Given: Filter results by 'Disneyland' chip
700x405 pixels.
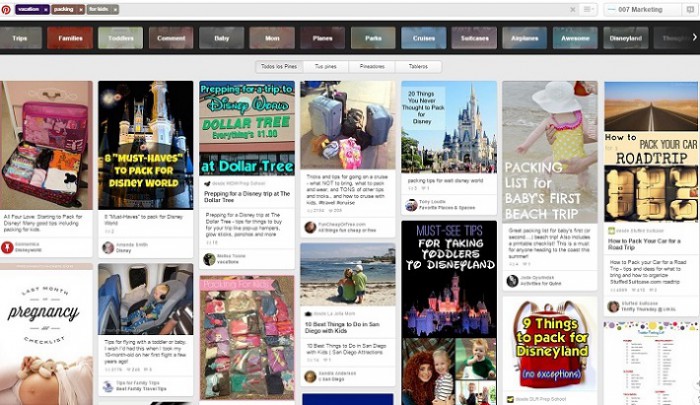Looking at the screenshot, I should click(626, 38).
